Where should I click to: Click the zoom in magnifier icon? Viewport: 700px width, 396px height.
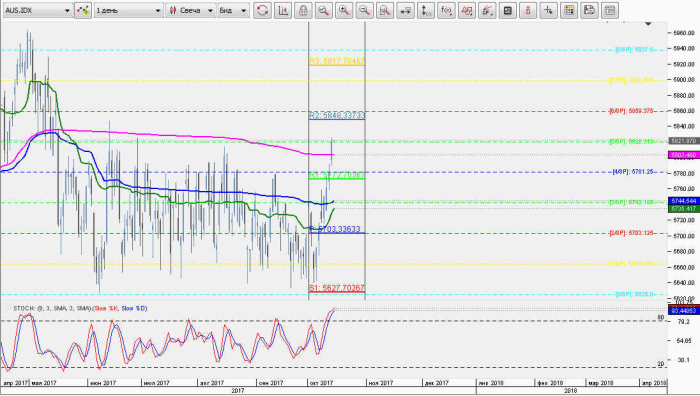tap(344, 10)
